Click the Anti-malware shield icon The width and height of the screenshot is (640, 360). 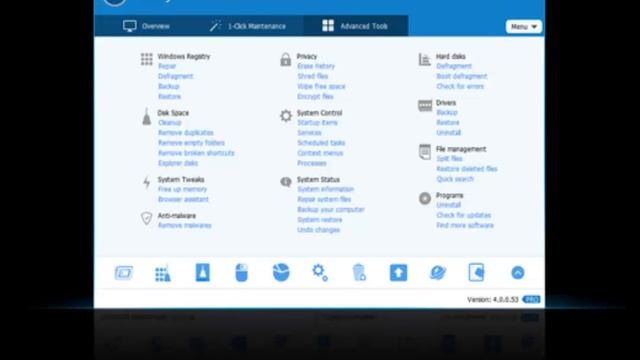(x=147, y=218)
